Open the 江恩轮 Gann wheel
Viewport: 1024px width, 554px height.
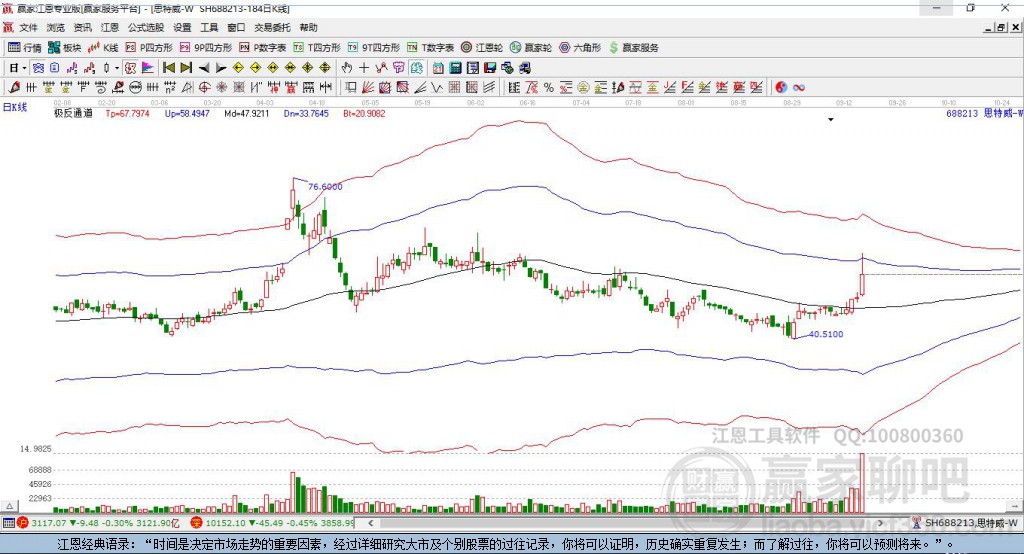pos(482,48)
